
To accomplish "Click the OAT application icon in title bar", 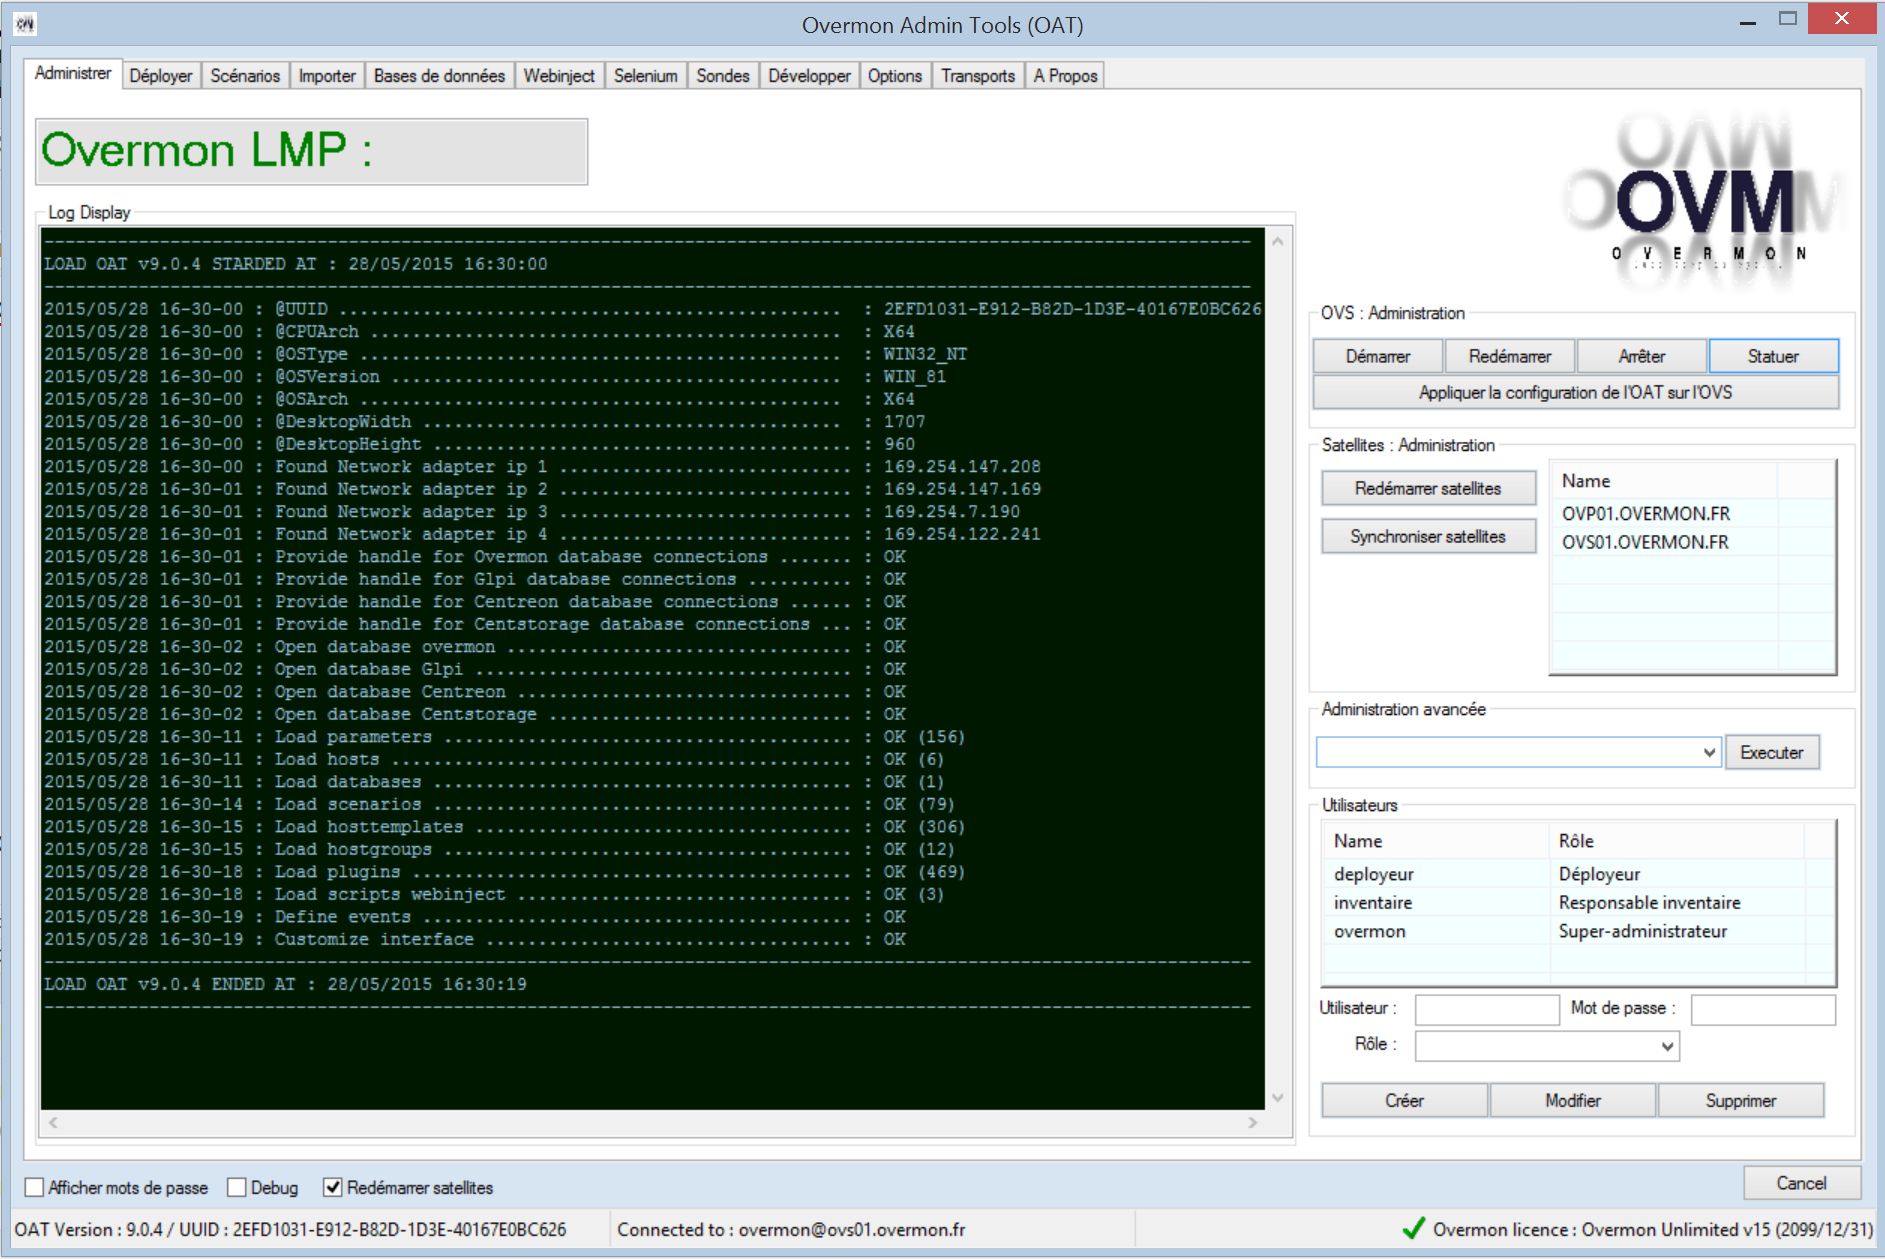I will [x=25, y=23].
